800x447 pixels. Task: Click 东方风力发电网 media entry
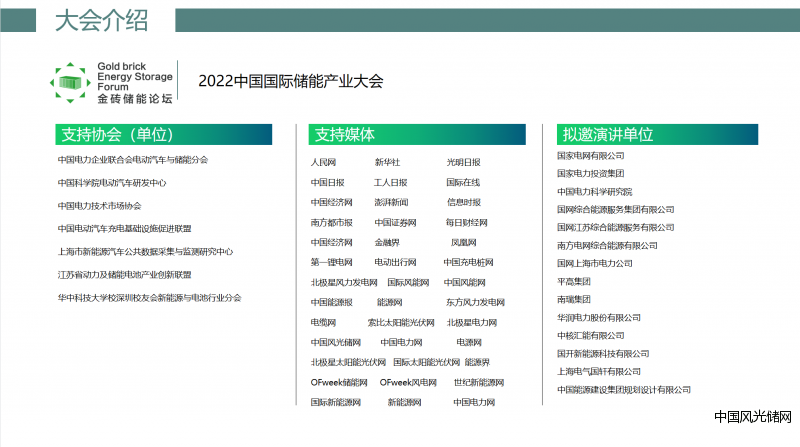click(x=476, y=302)
